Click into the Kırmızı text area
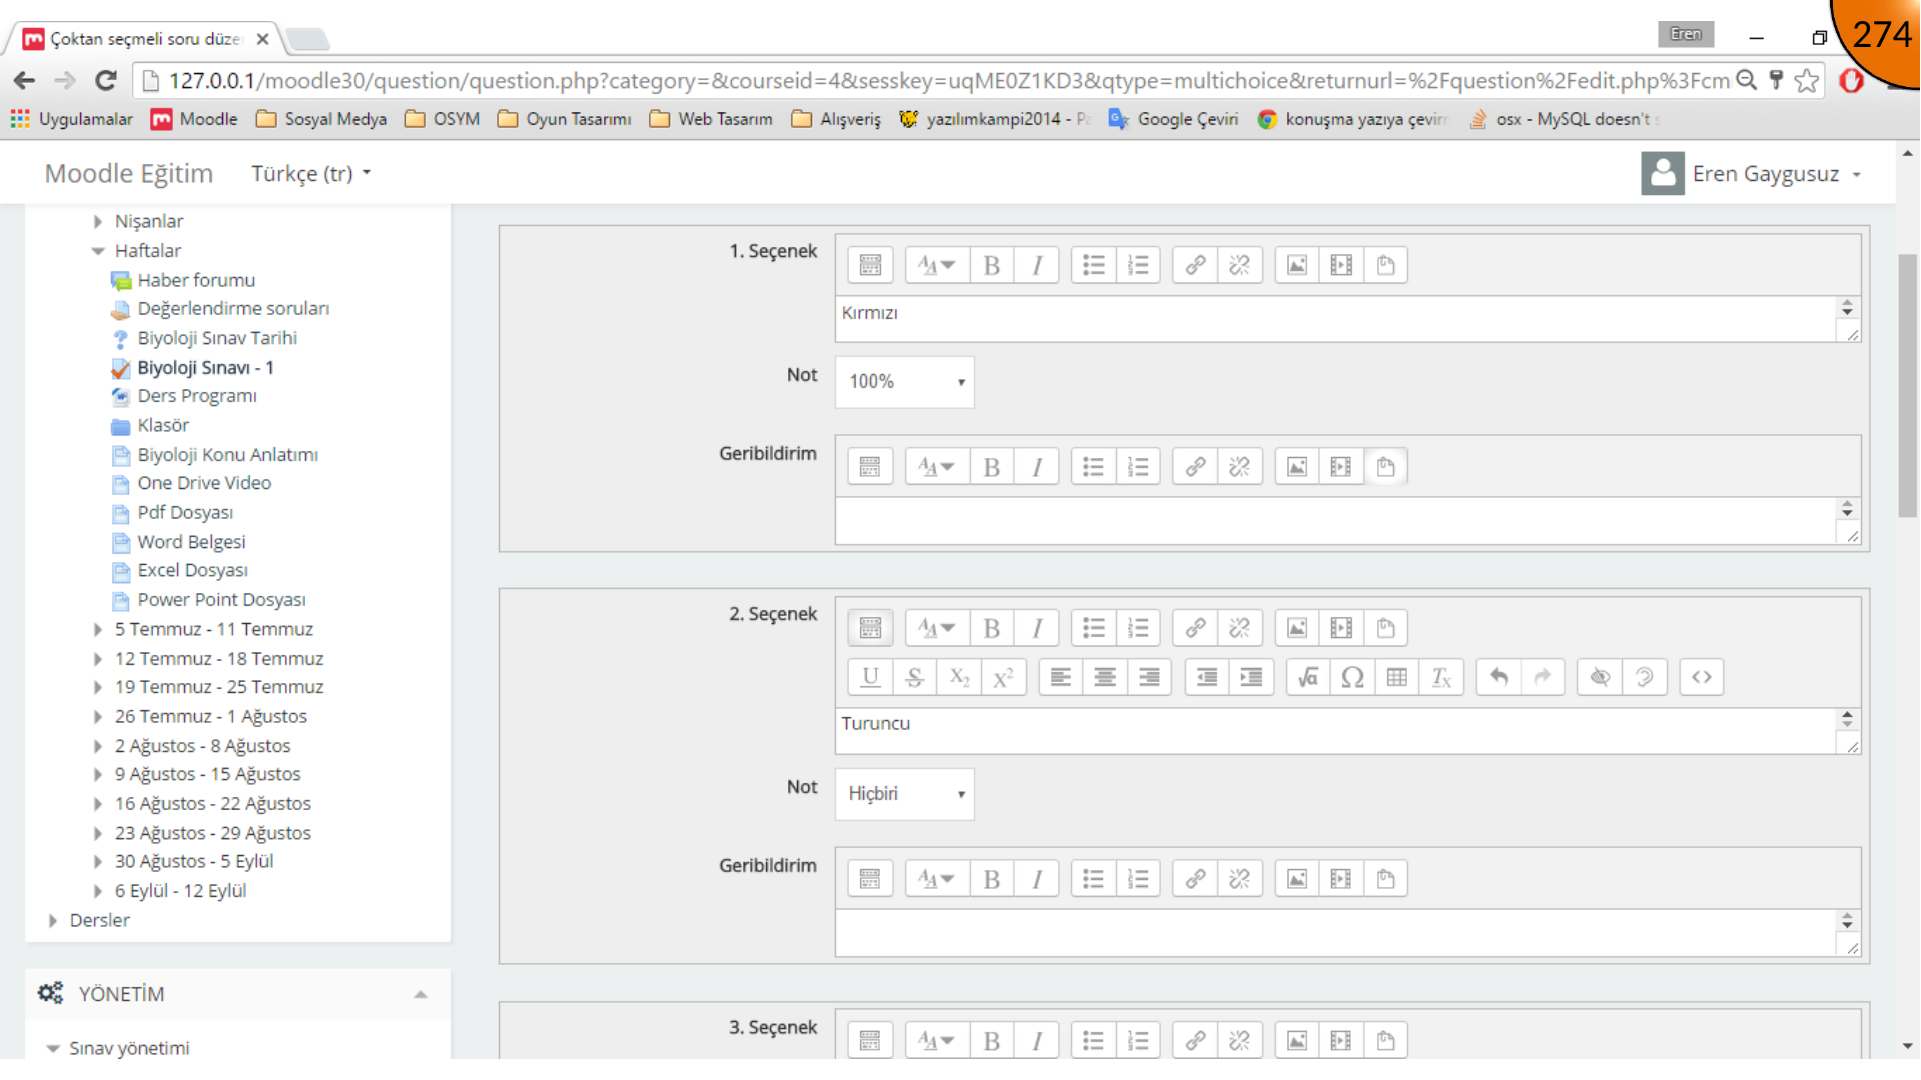The height and width of the screenshot is (1080, 1921). pyautogui.click(x=1336, y=319)
